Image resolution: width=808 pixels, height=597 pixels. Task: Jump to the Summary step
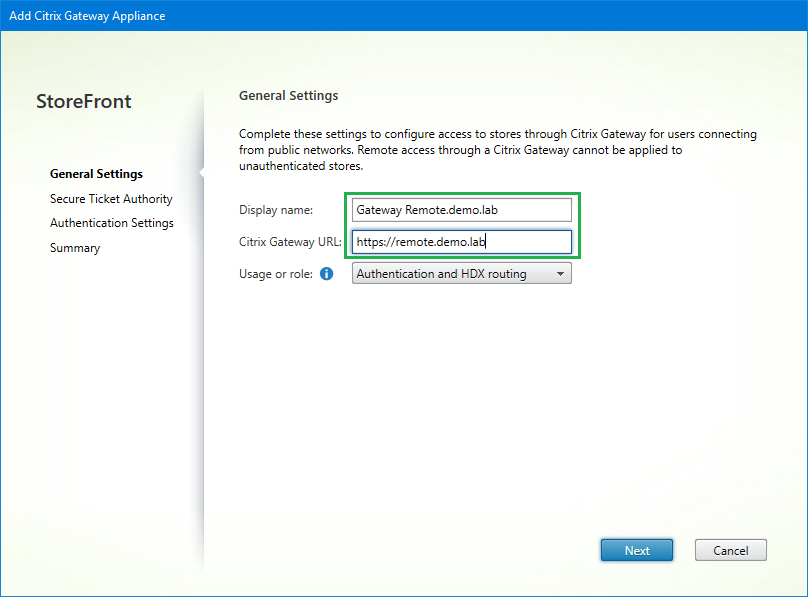(x=75, y=248)
